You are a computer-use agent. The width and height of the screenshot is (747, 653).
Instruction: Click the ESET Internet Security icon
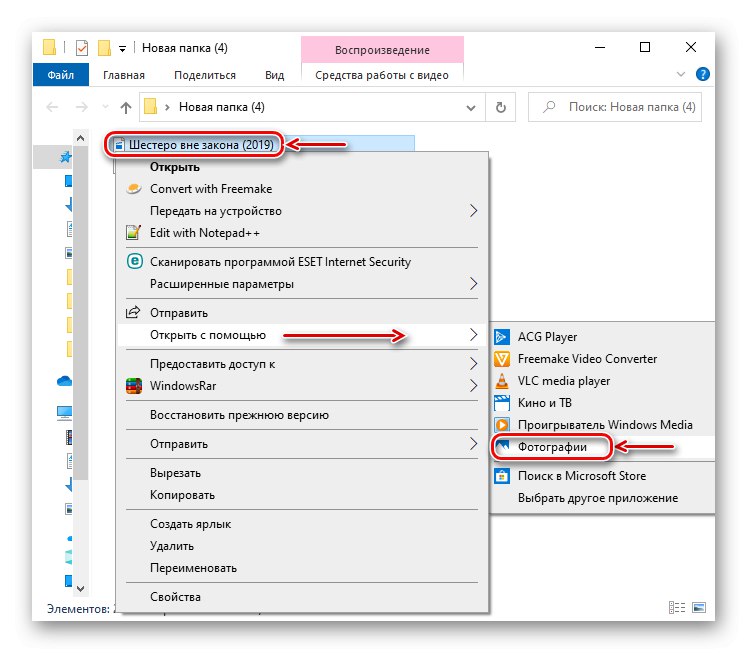click(x=134, y=261)
